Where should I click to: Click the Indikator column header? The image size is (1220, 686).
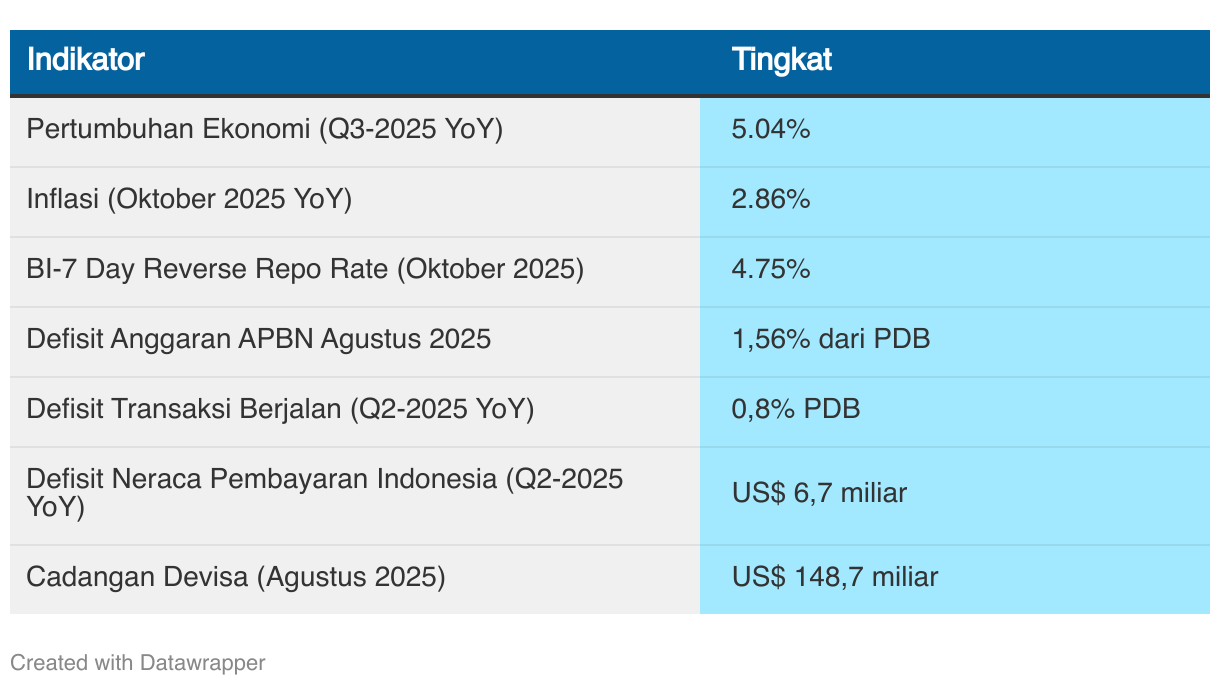point(86,59)
